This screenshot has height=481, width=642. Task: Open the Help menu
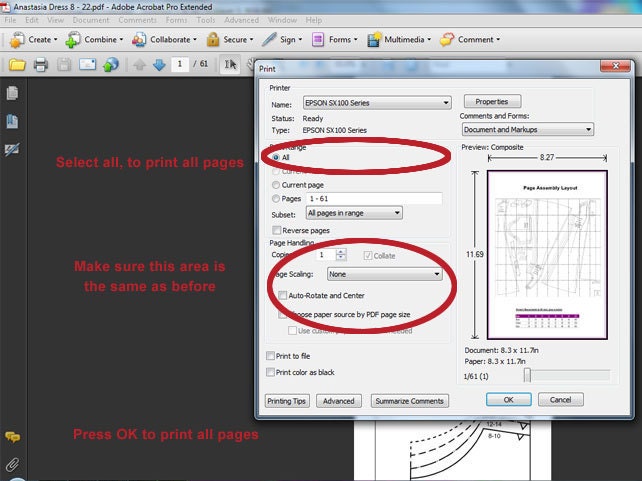click(x=314, y=20)
